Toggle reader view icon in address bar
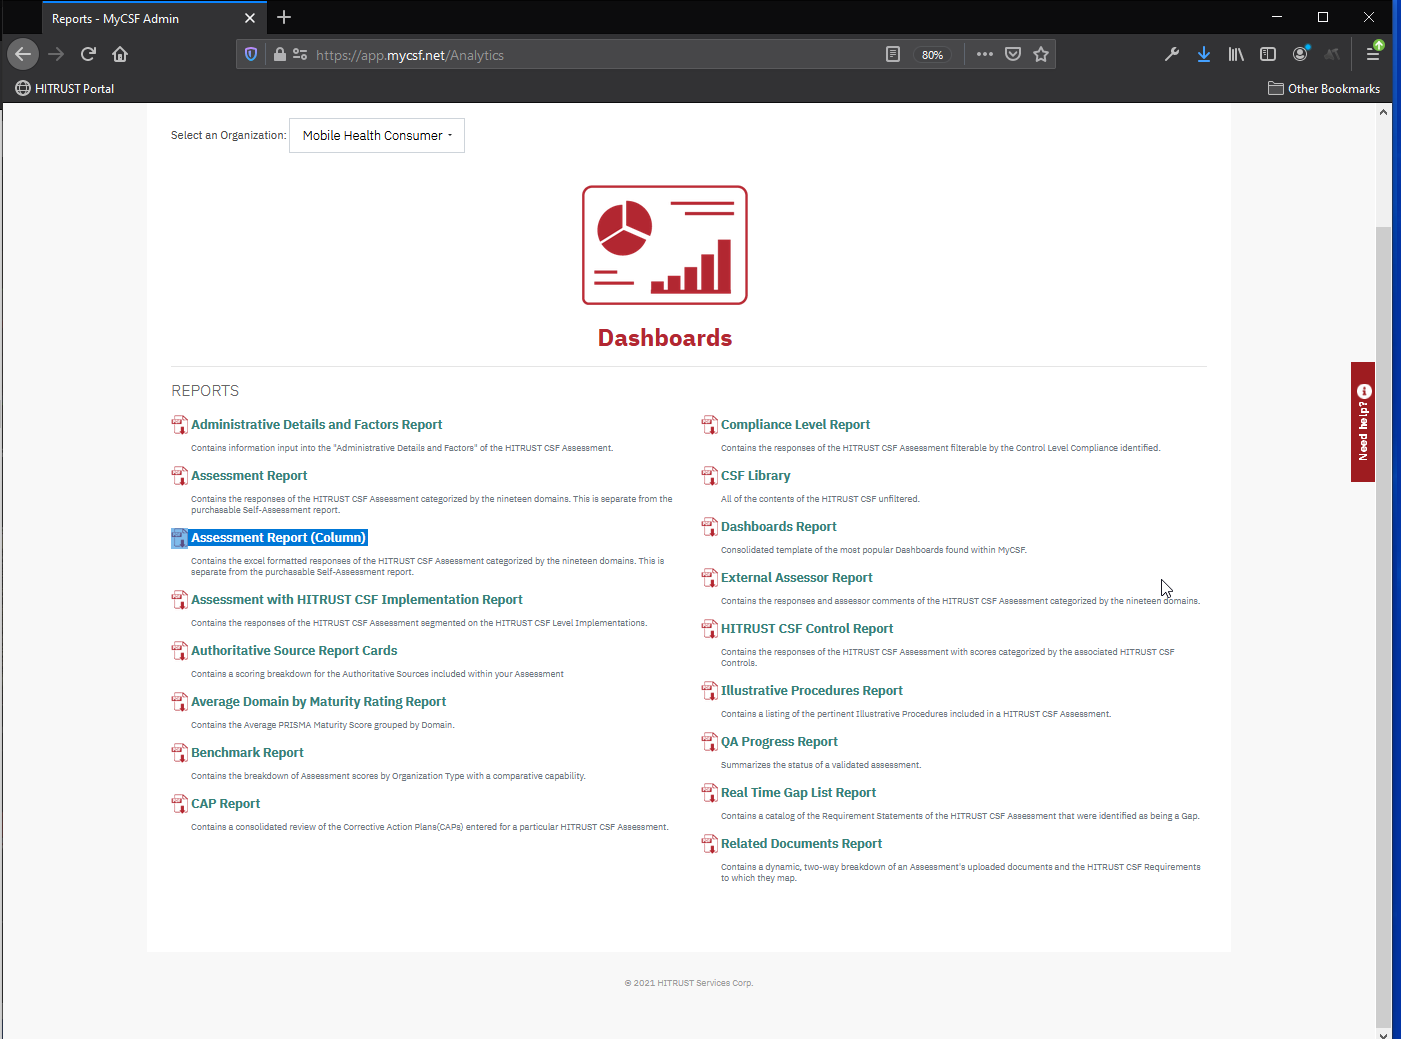Image resolution: width=1401 pixels, height=1039 pixels. (893, 54)
